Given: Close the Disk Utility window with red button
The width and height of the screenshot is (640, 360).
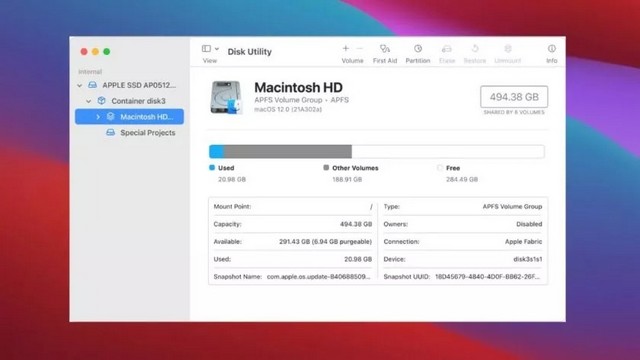Looking at the screenshot, I should pyautogui.click(x=84, y=51).
